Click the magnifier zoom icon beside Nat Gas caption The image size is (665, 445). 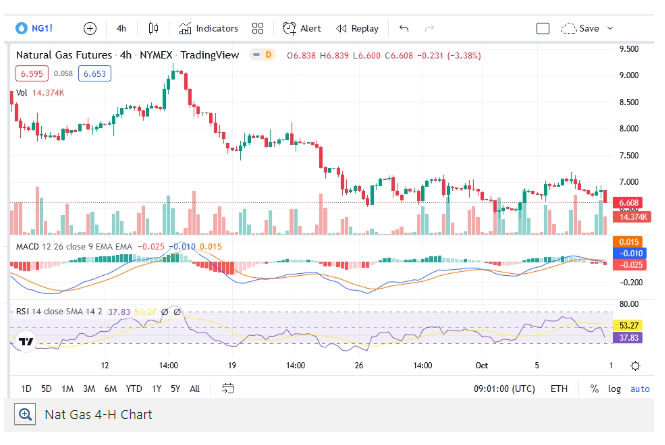25,414
